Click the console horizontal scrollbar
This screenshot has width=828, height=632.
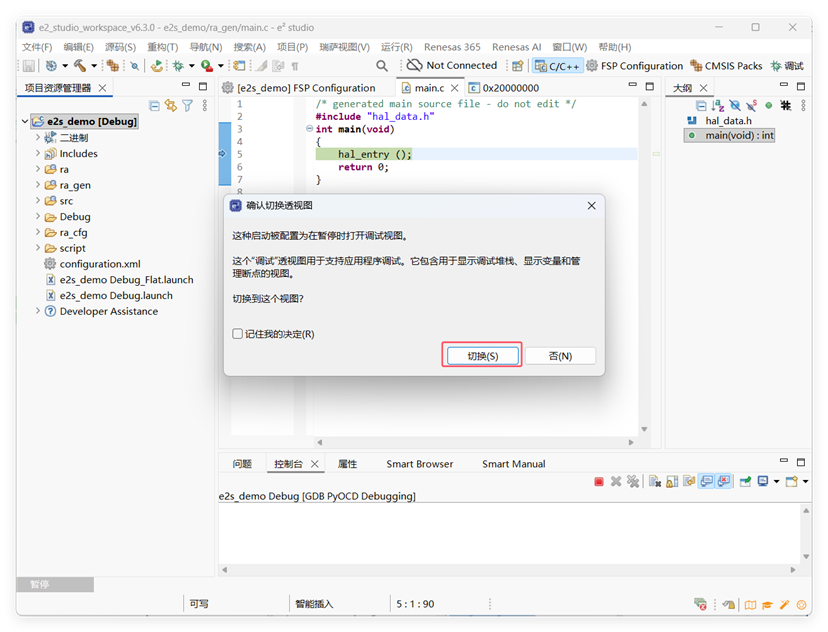510,570
